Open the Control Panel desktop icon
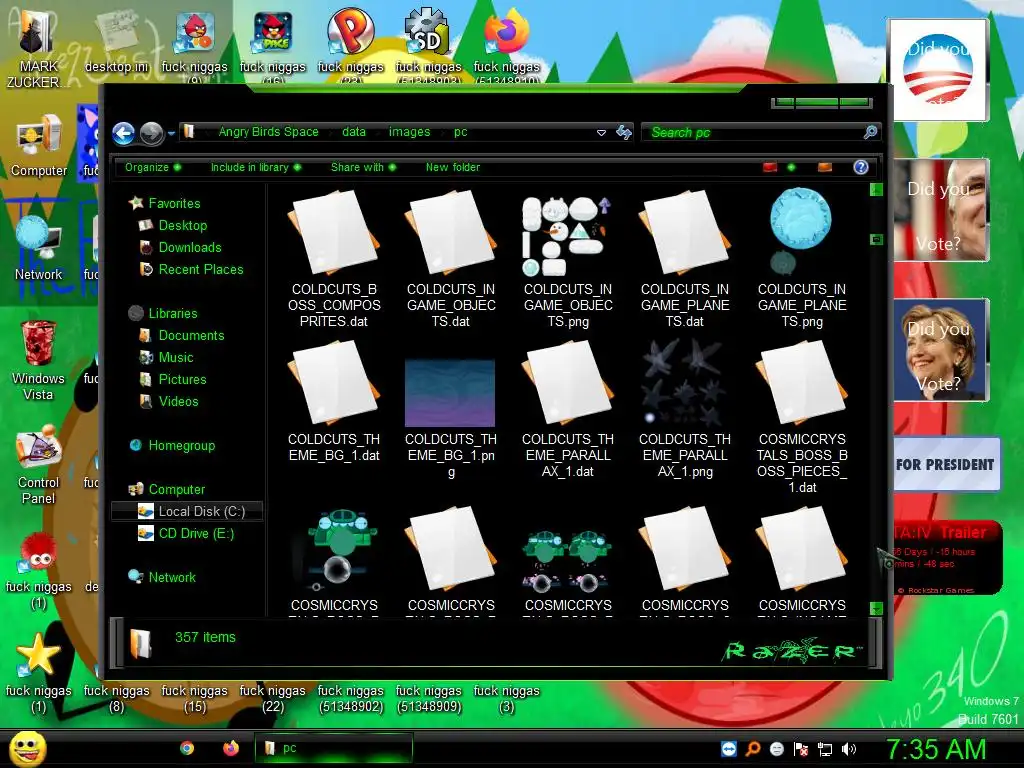 [x=39, y=465]
